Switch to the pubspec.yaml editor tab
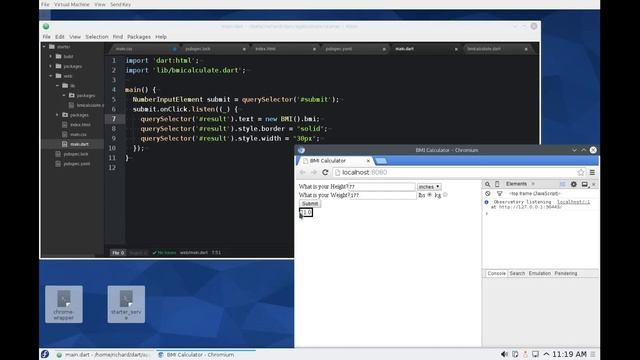Image resolution: width=640 pixels, height=360 pixels. (354, 49)
